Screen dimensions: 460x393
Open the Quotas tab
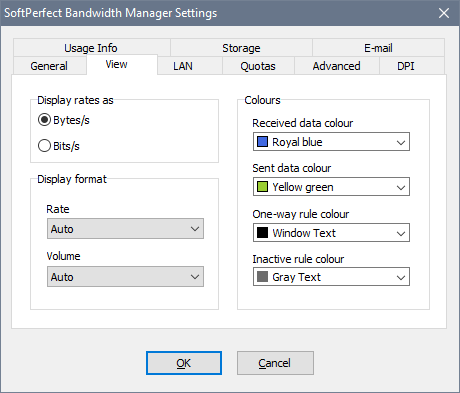tap(258, 66)
